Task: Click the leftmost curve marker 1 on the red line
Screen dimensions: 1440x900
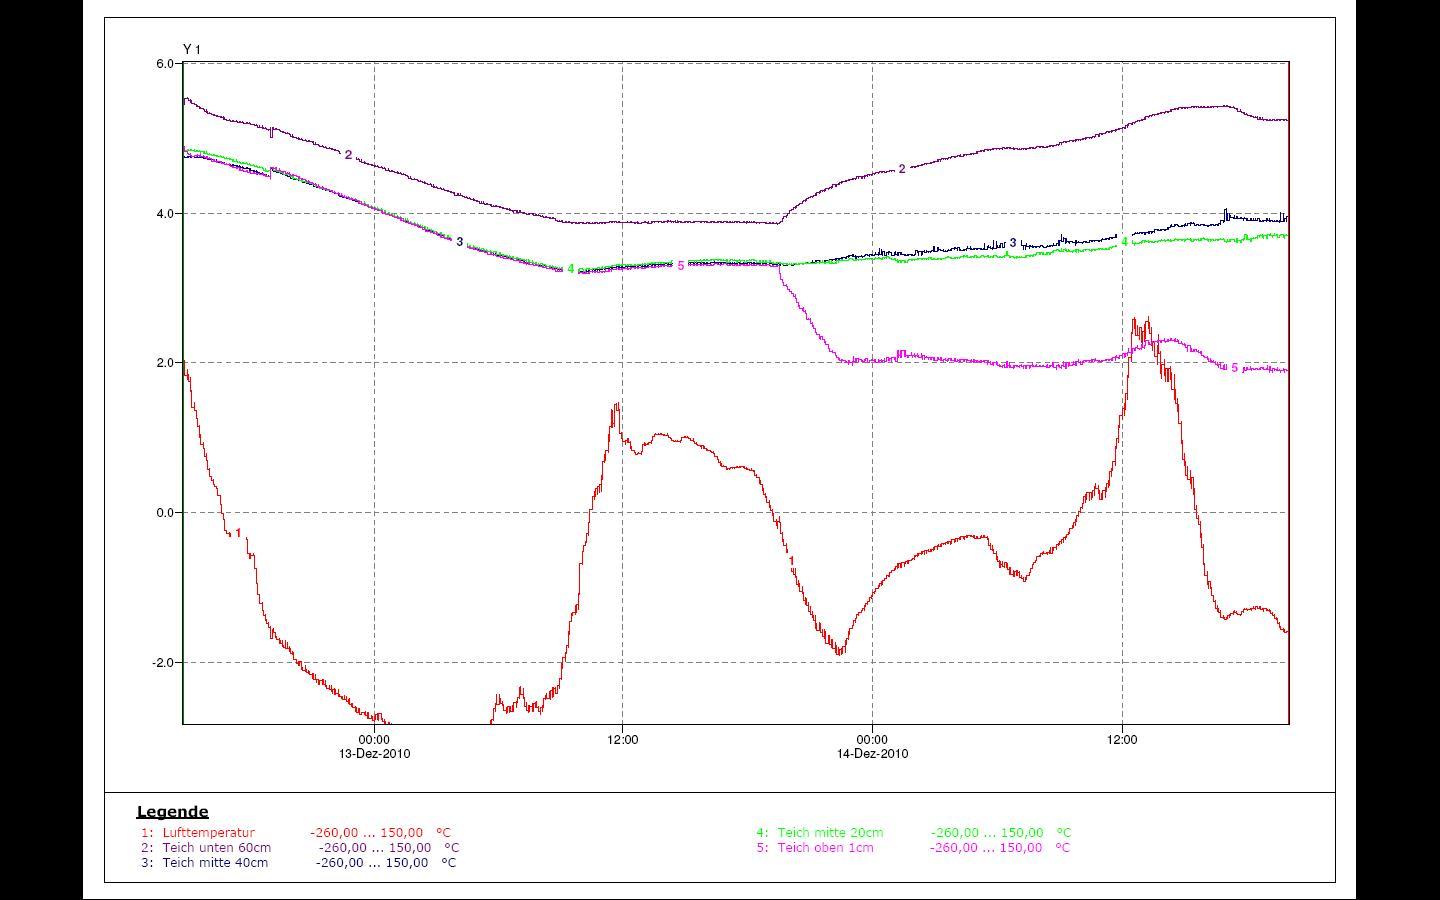Action: 238,533
